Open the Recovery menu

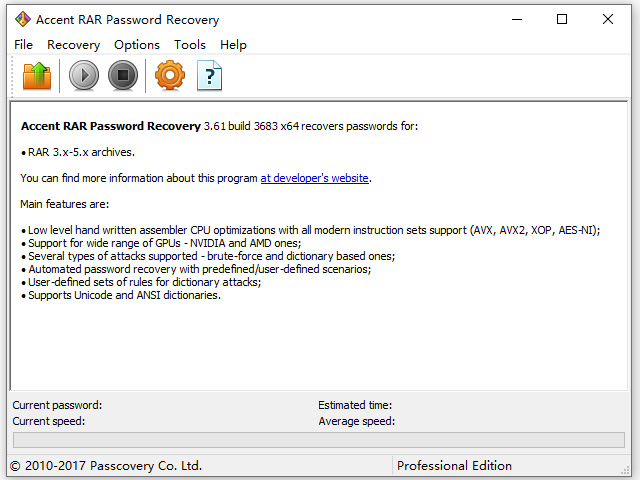click(x=73, y=44)
